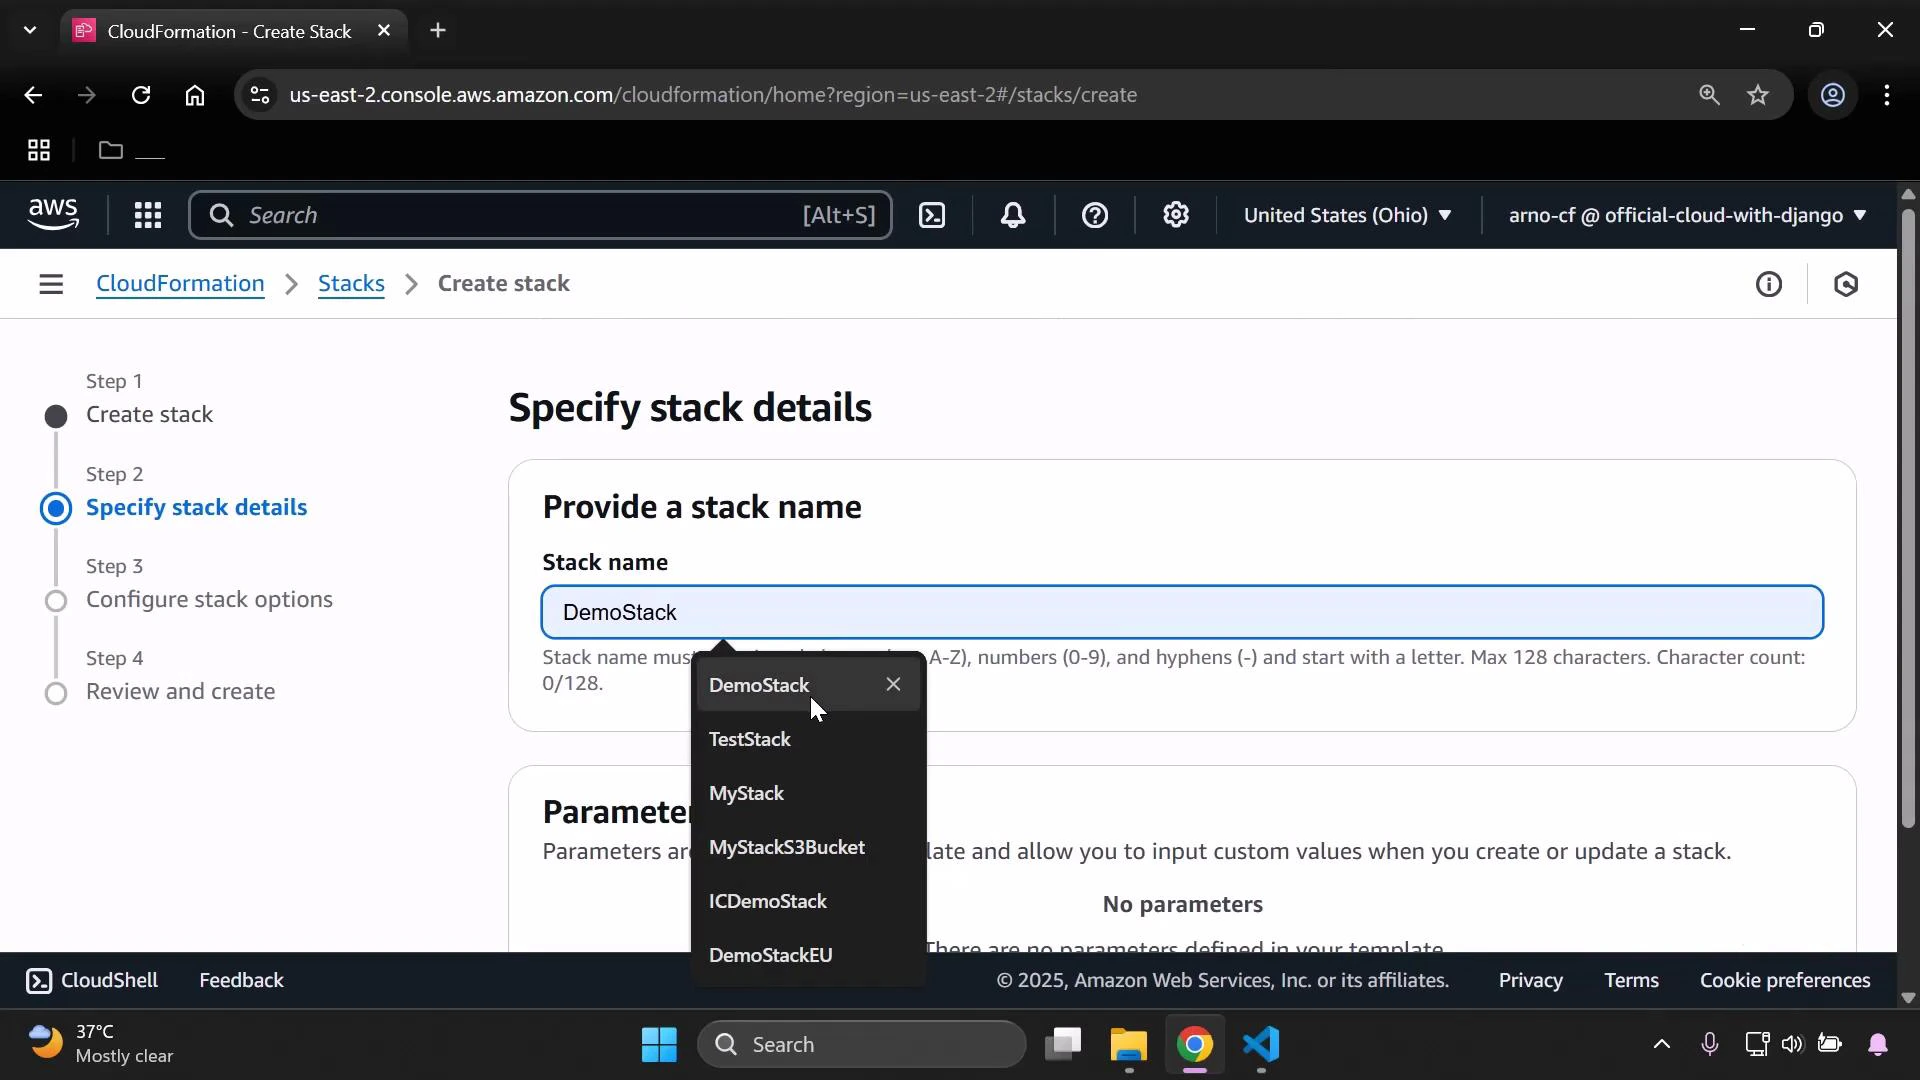Open the United States (Ohio) region dropdown

click(1347, 215)
